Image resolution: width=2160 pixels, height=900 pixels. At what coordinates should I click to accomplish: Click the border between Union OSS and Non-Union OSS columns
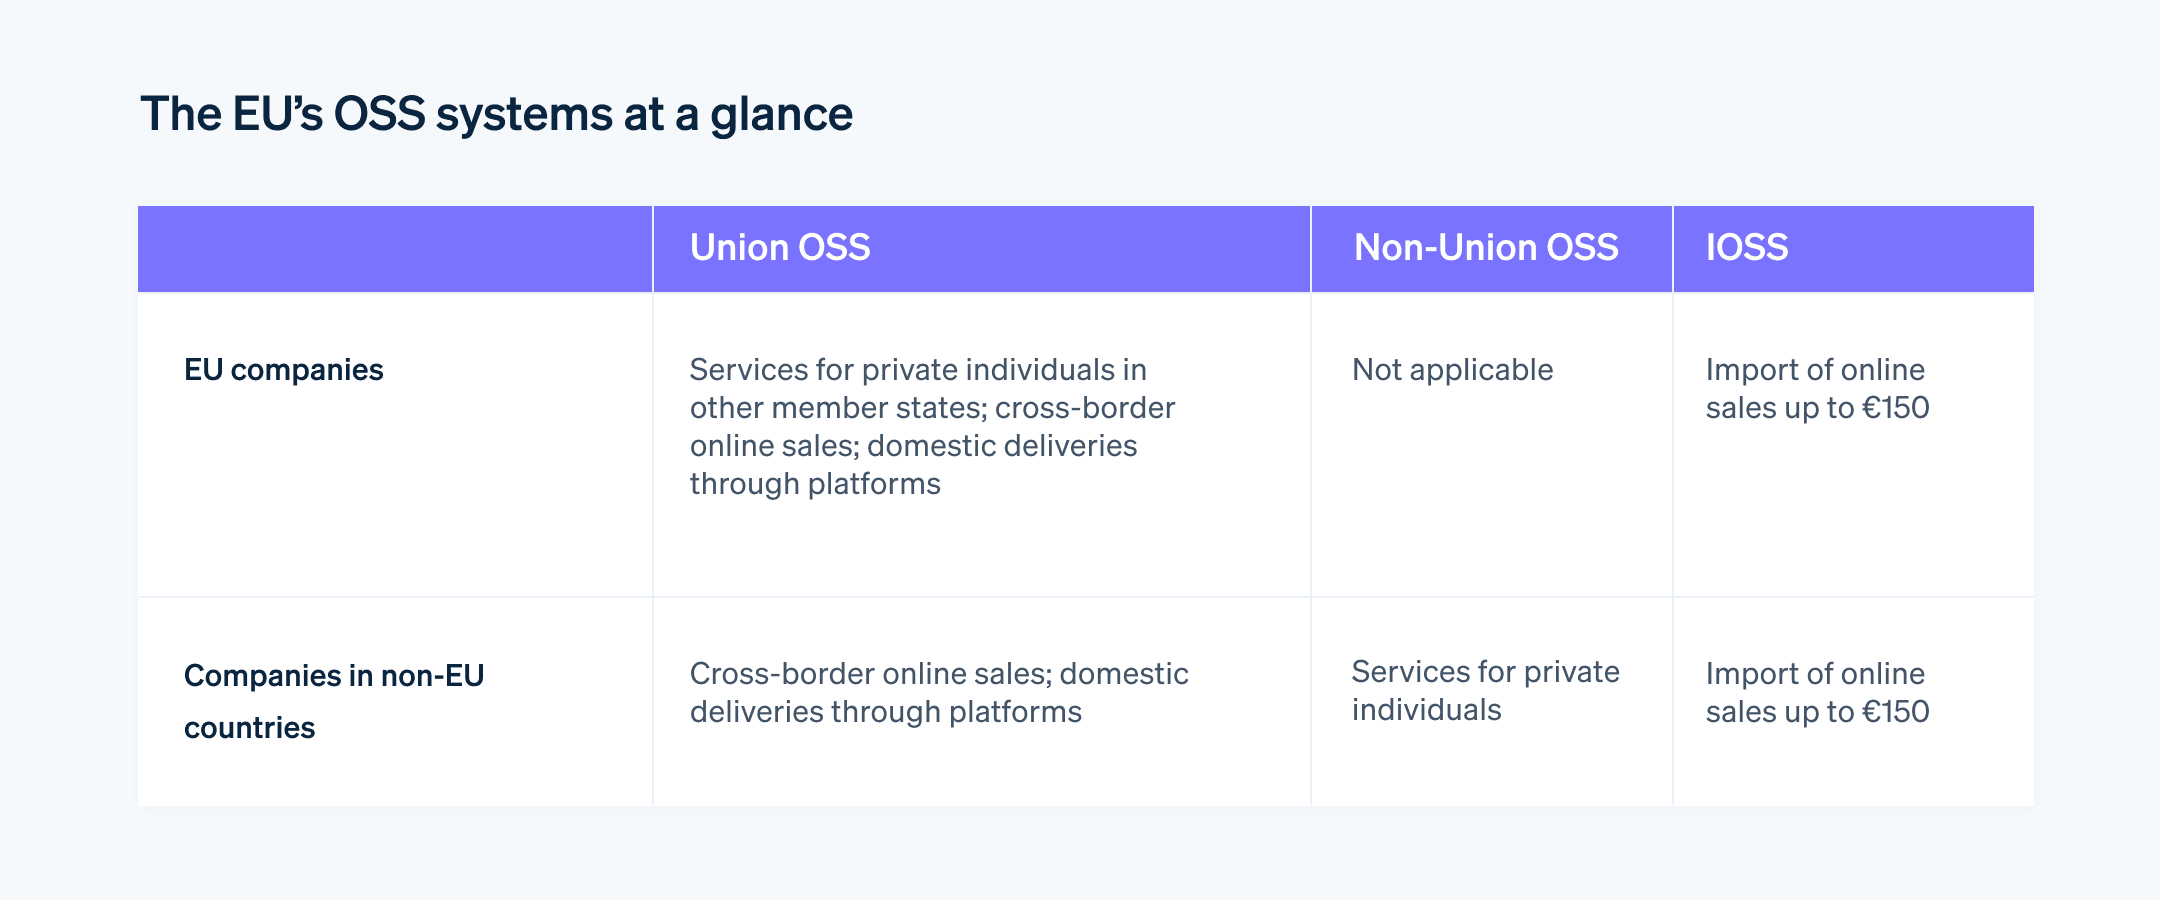[x=1310, y=450]
